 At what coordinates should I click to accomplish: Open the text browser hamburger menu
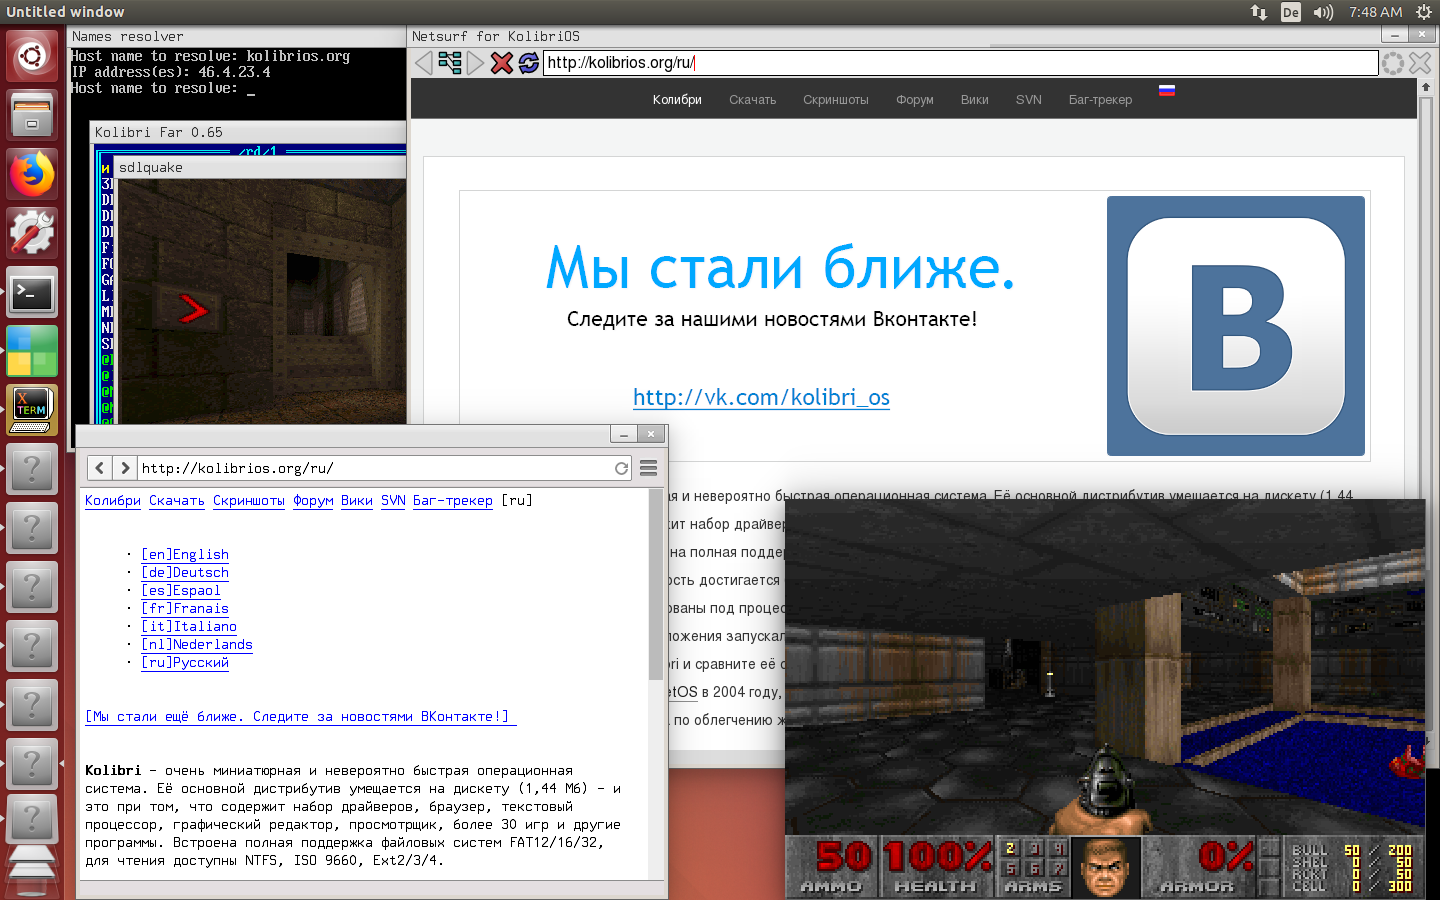point(648,468)
